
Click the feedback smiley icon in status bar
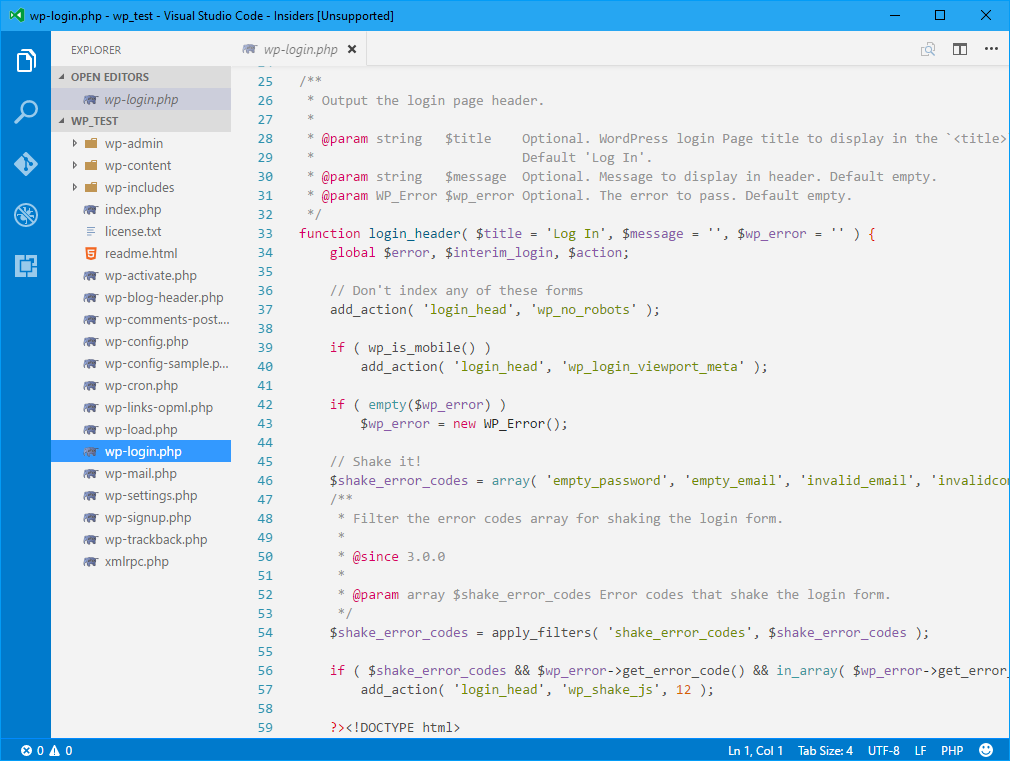(x=986, y=750)
